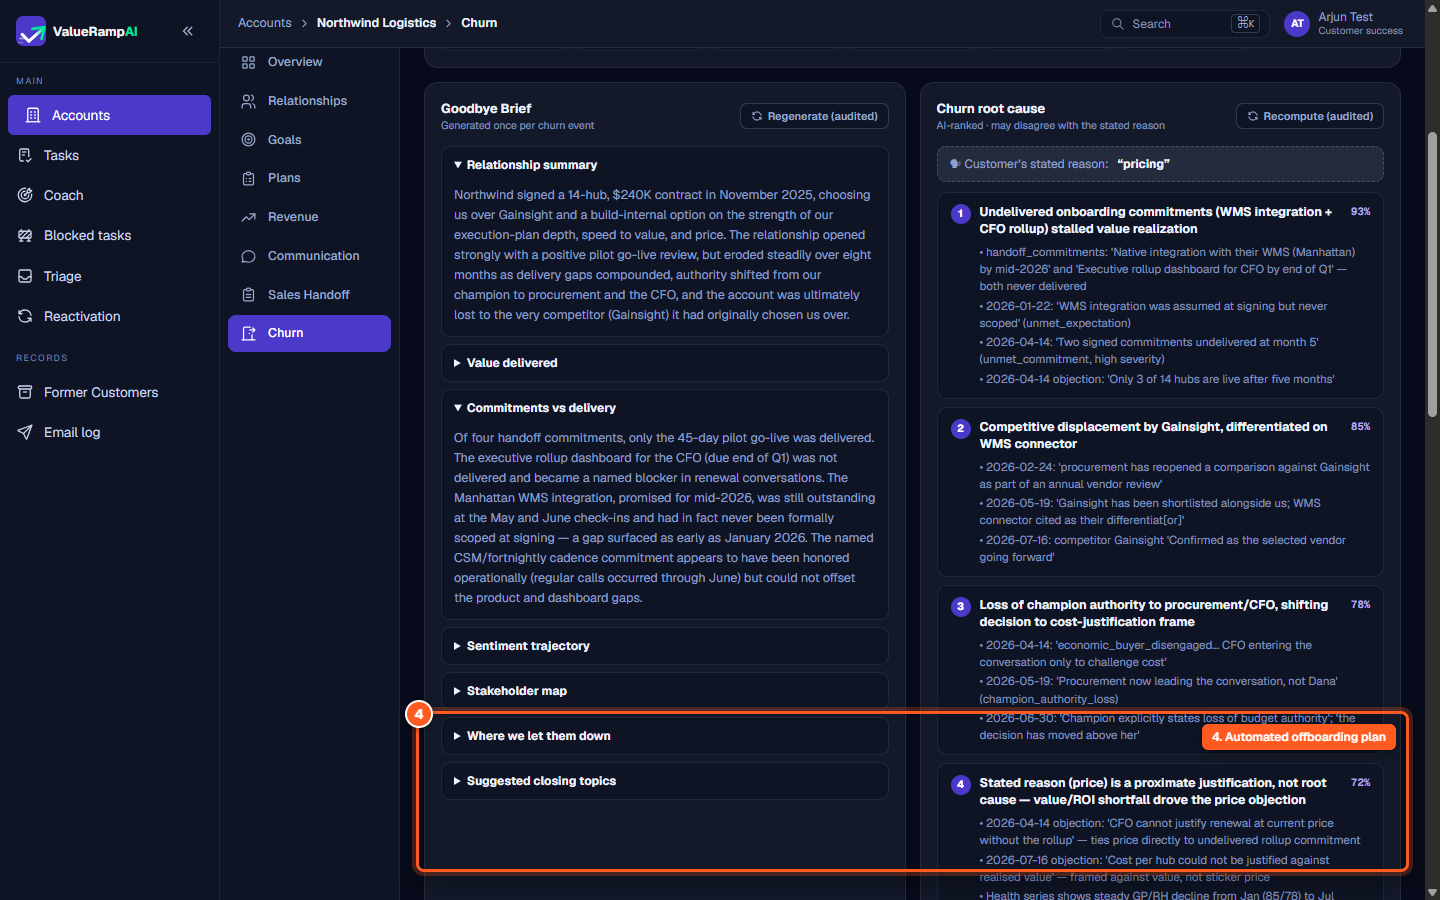Switch to Relationships account tab
Image resolution: width=1440 pixels, height=900 pixels.
click(x=309, y=101)
